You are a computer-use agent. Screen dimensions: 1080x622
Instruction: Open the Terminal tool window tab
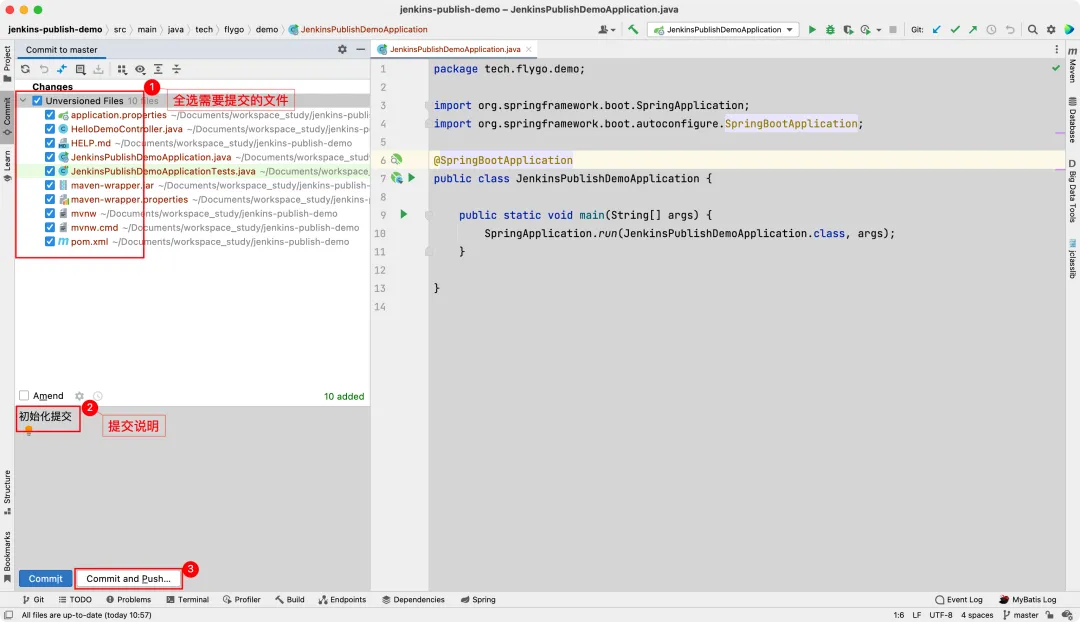point(187,599)
